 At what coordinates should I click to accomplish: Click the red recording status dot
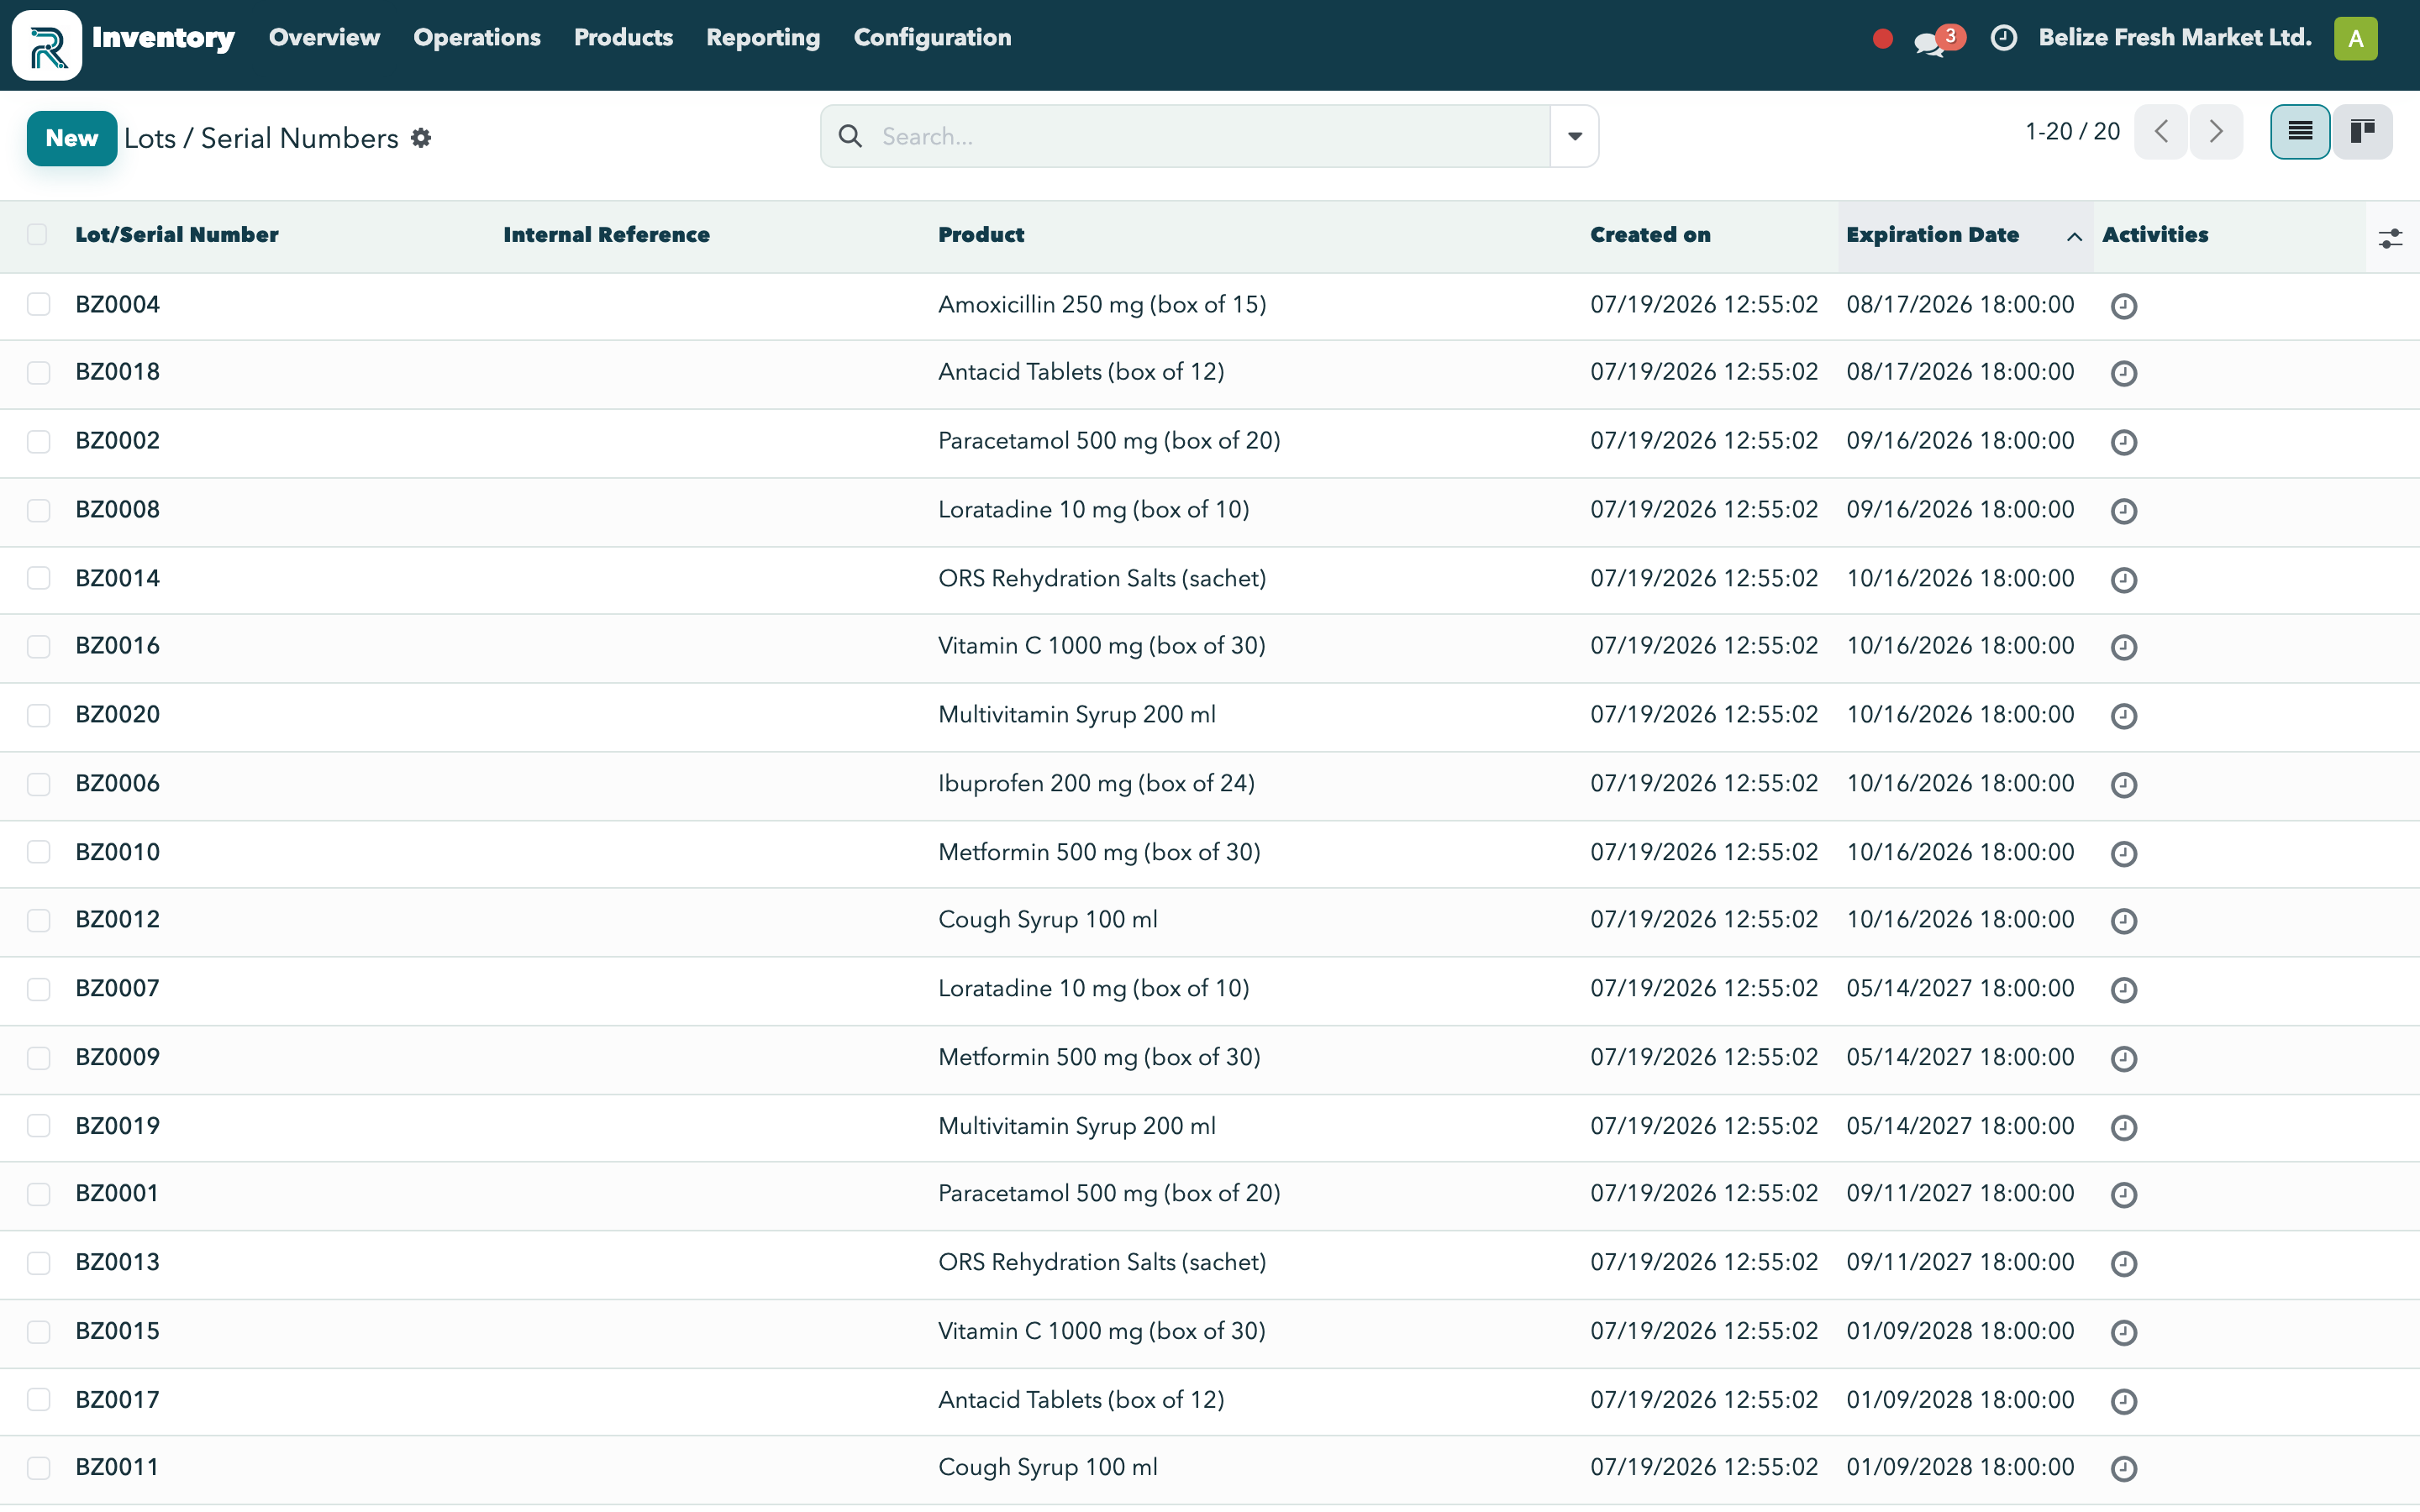click(1882, 39)
